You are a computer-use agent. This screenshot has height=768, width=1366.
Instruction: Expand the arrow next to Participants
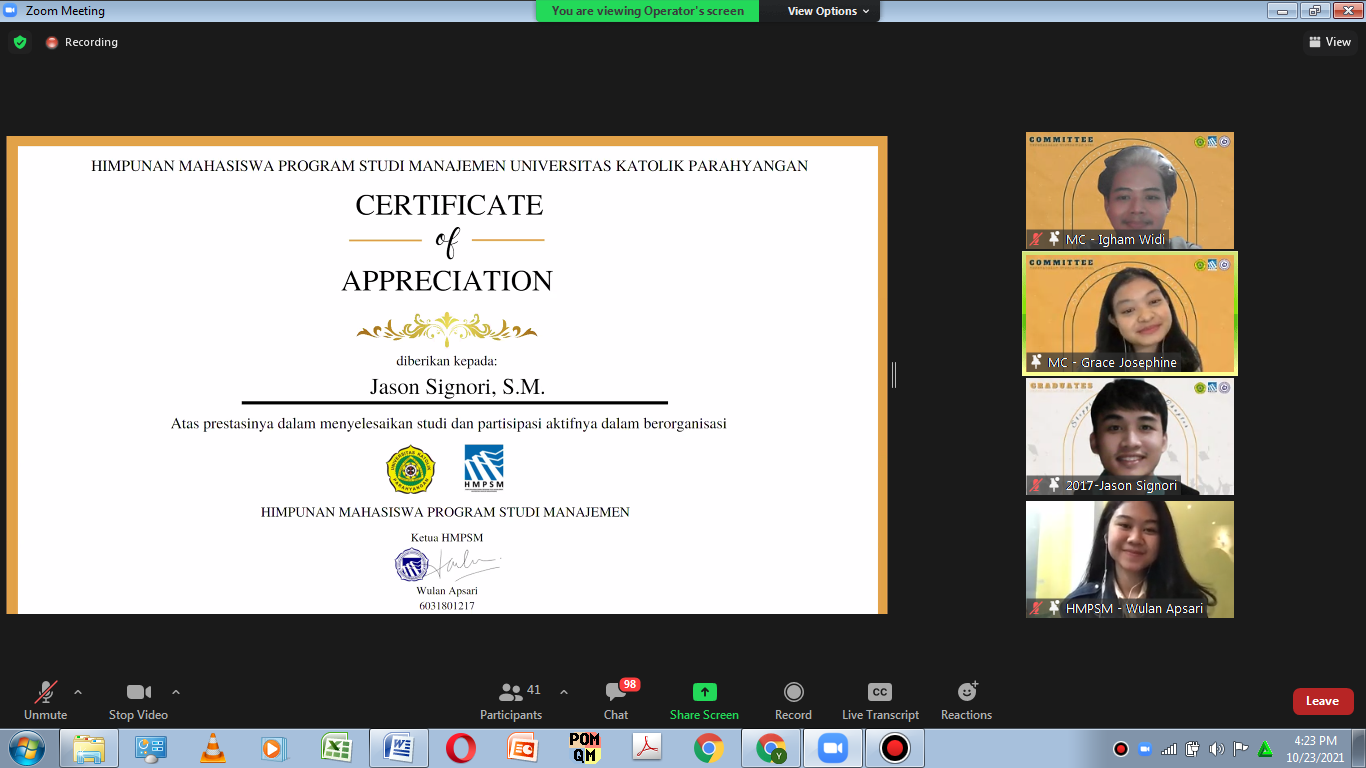point(563,692)
